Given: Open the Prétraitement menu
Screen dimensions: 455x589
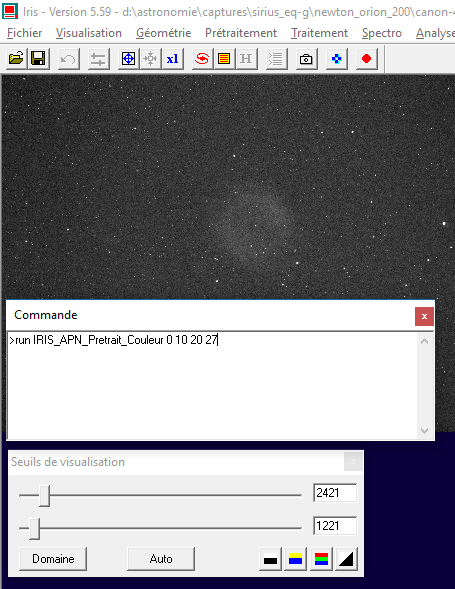Looking at the screenshot, I should coord(241,33).
